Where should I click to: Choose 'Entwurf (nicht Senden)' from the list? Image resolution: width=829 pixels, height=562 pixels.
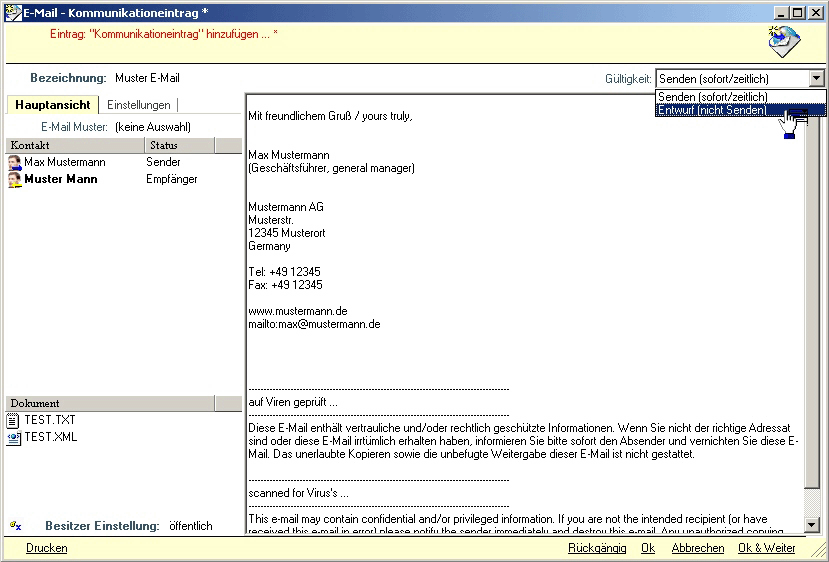click(713, 110)
